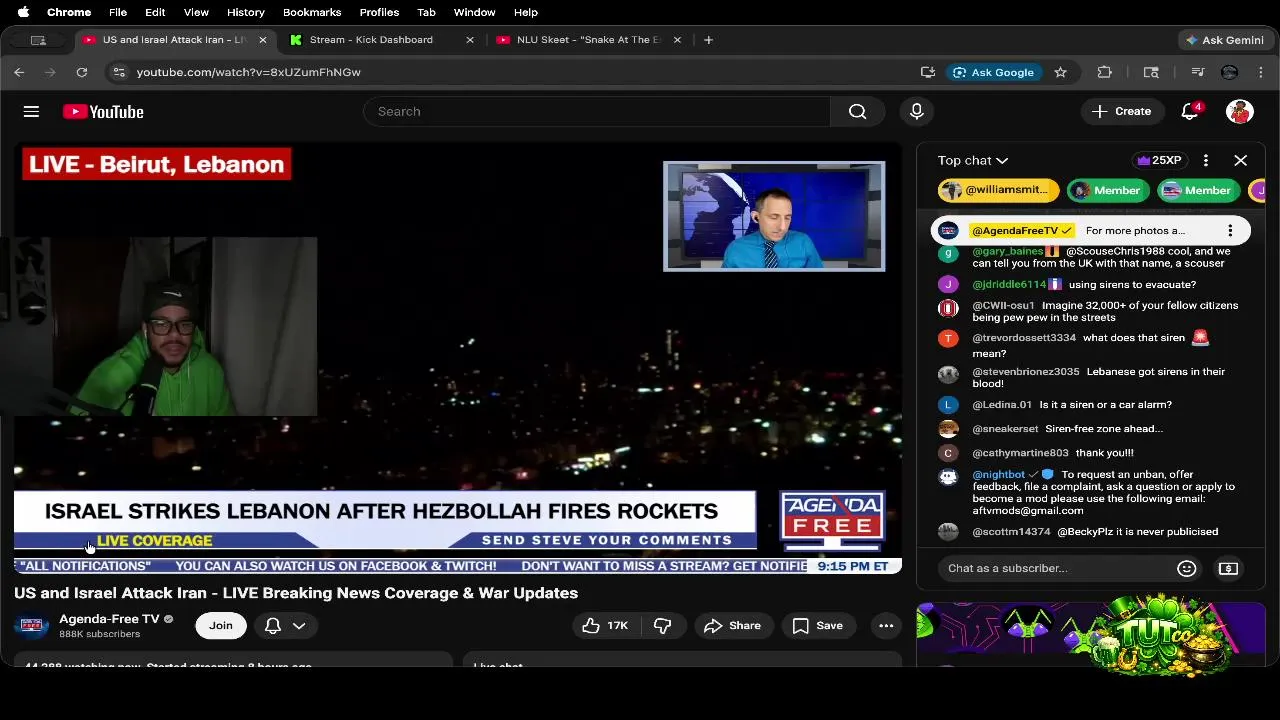Open the Bookmarks menu

[x=312, y=12]
